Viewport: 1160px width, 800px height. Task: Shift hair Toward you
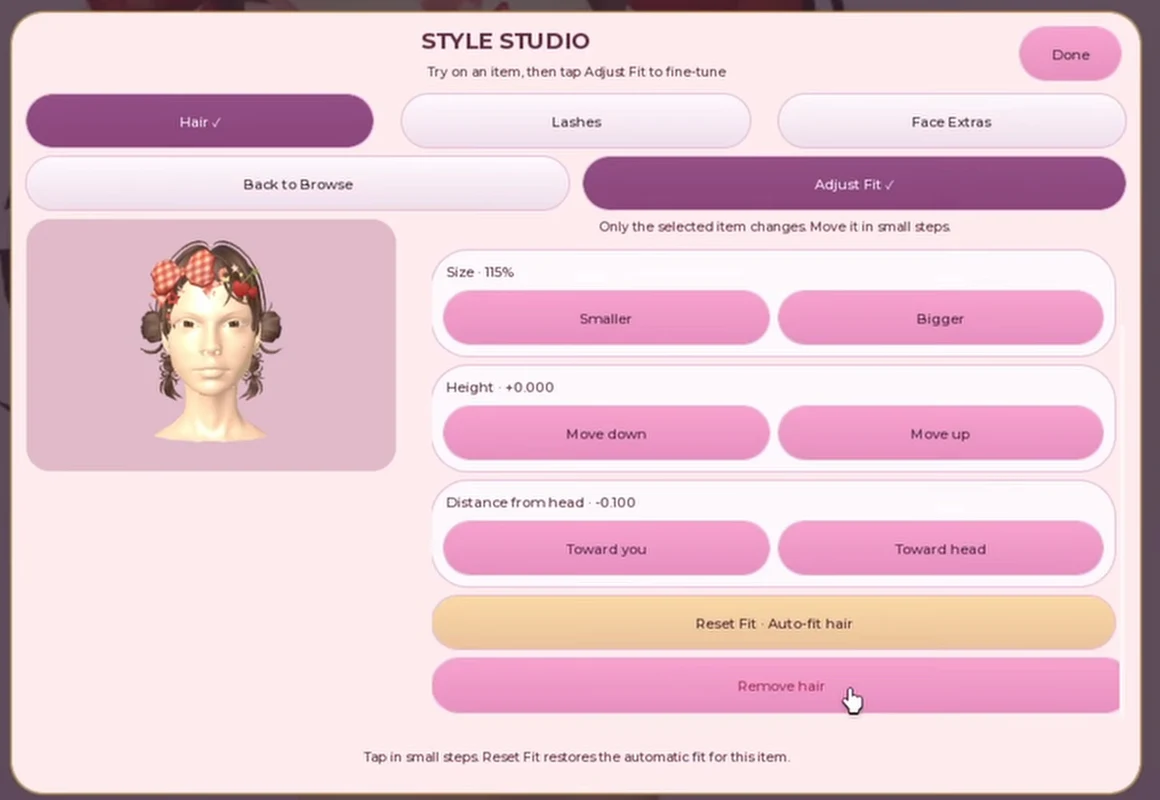(606, 548)
